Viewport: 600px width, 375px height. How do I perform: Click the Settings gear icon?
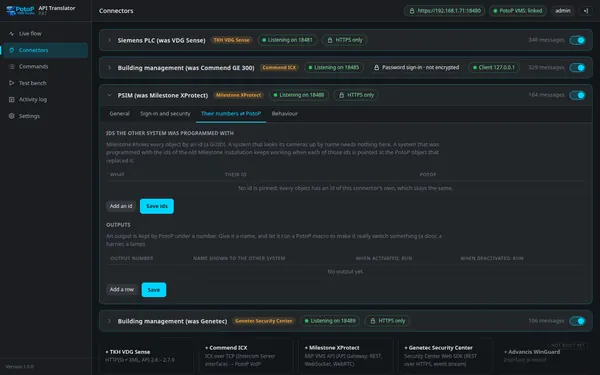[11, 116]
